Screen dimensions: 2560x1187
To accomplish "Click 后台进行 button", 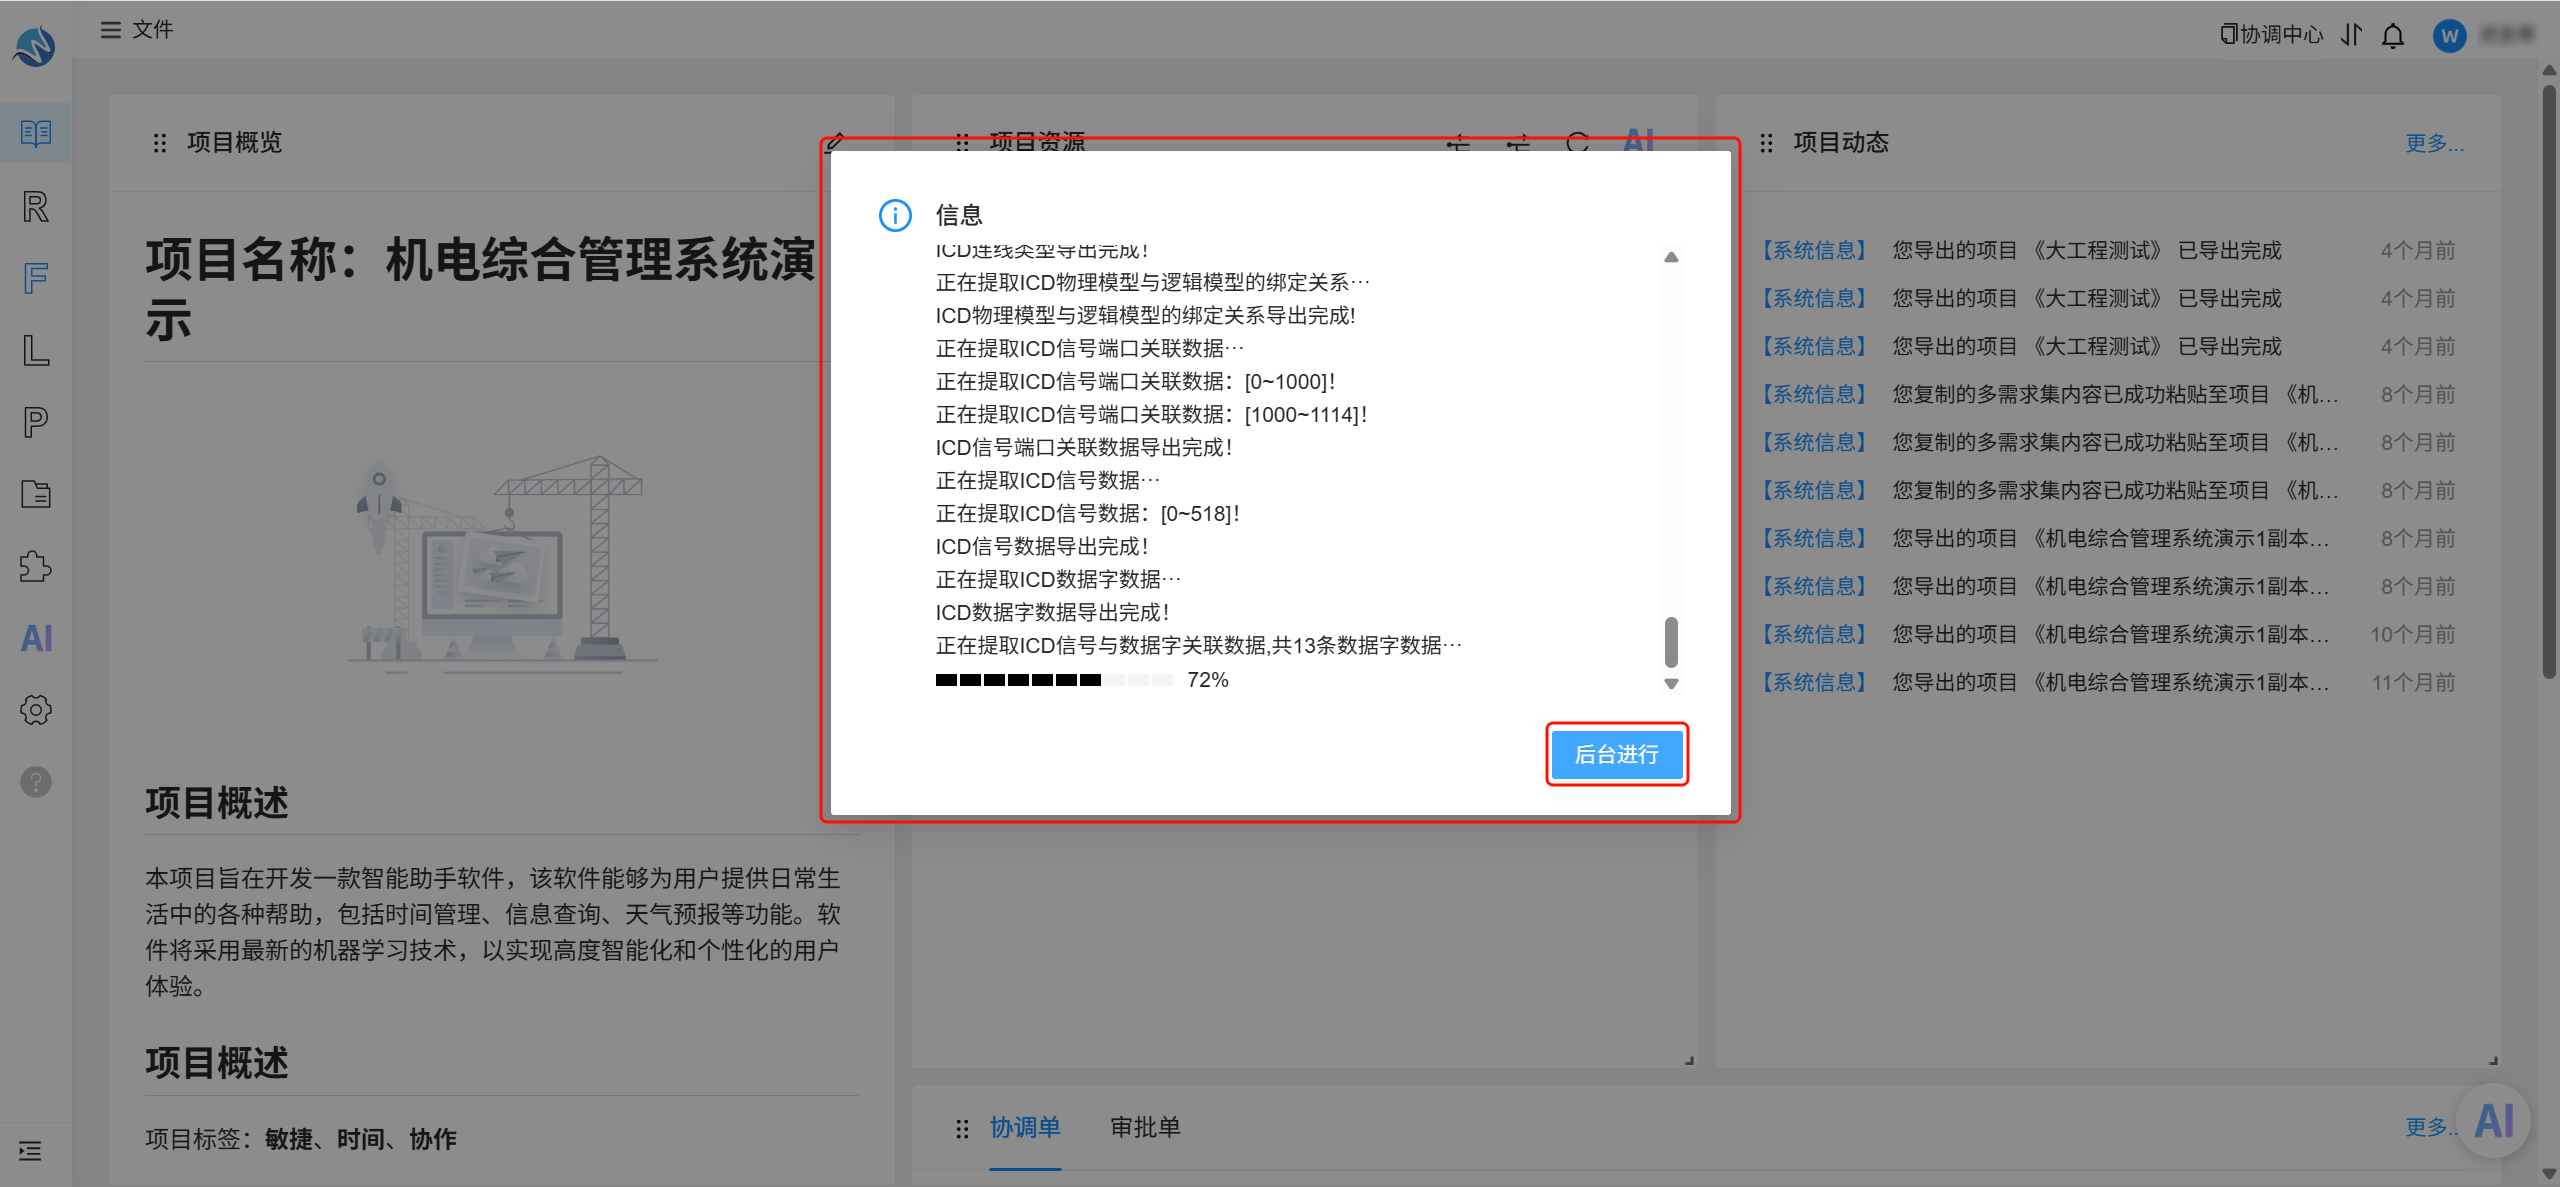I will tap(1616, 754).
